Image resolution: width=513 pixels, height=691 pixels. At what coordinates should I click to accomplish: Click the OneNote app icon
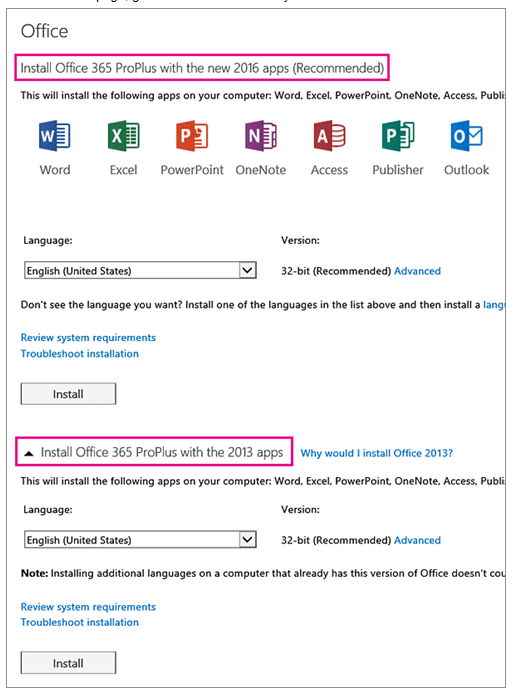pos(261,136)
